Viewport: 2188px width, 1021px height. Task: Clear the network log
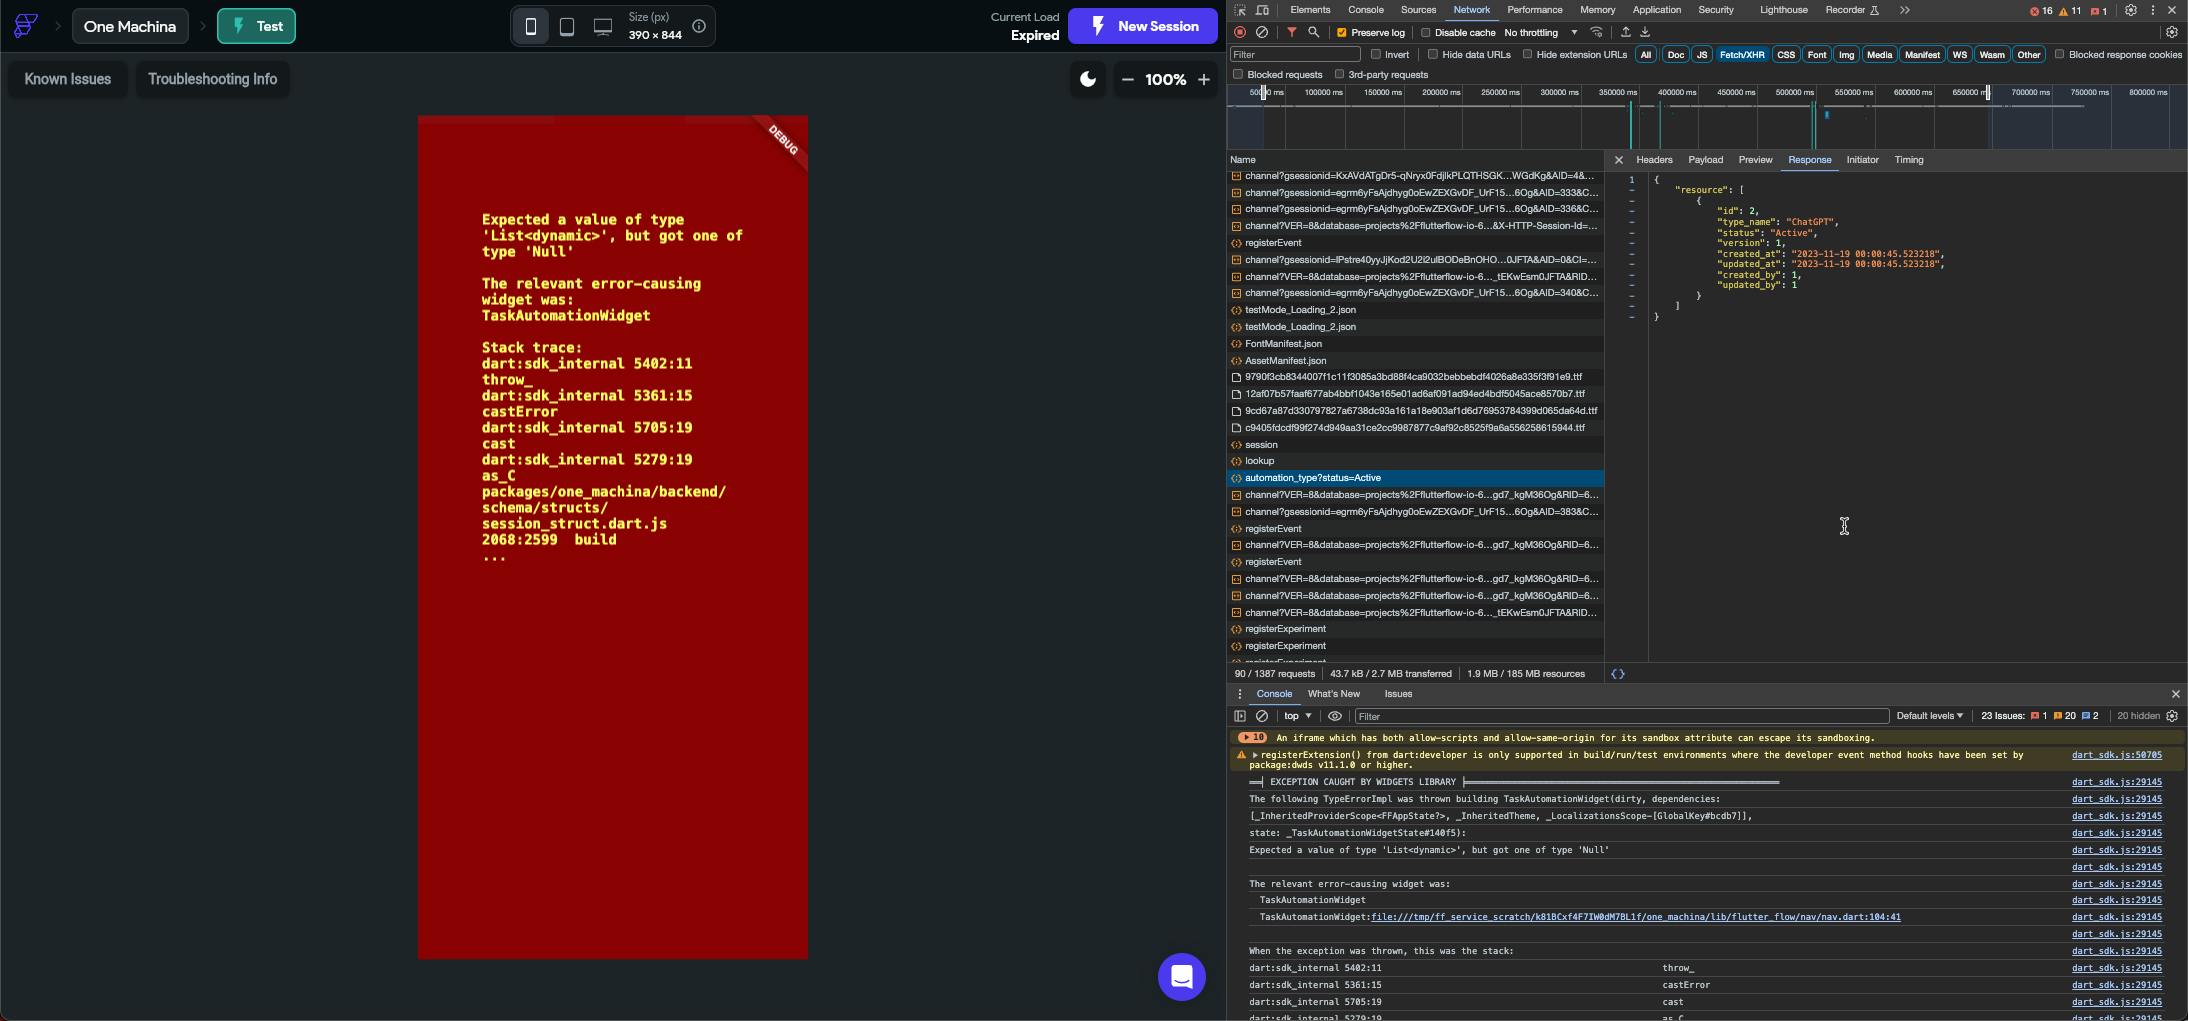pyautogui.click(x=1262, y=32)
